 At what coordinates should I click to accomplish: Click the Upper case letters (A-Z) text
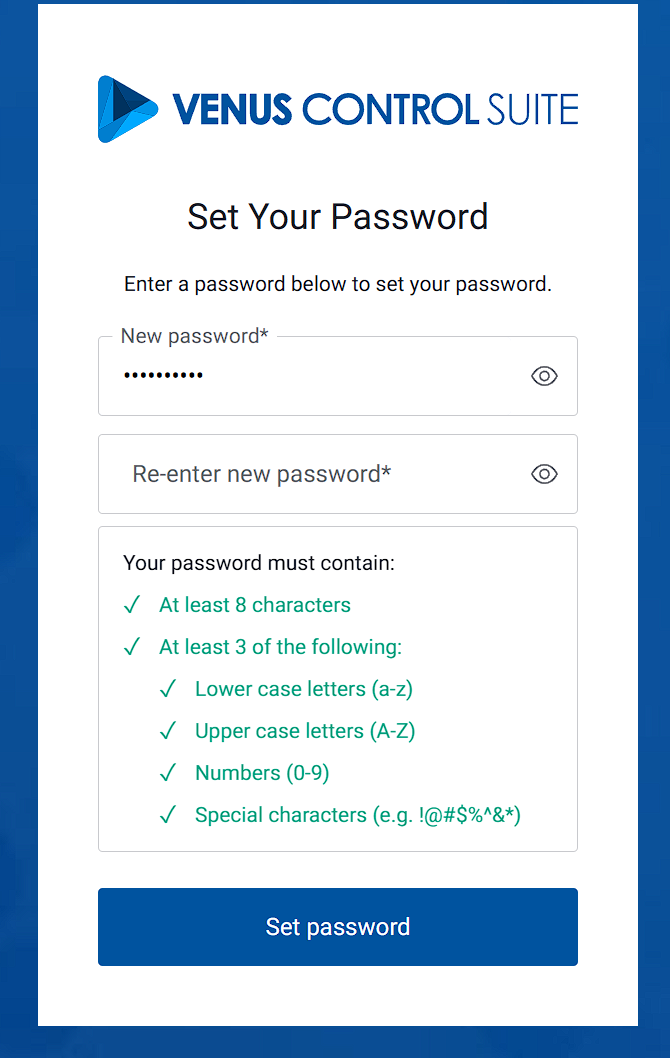click(305, 731)
